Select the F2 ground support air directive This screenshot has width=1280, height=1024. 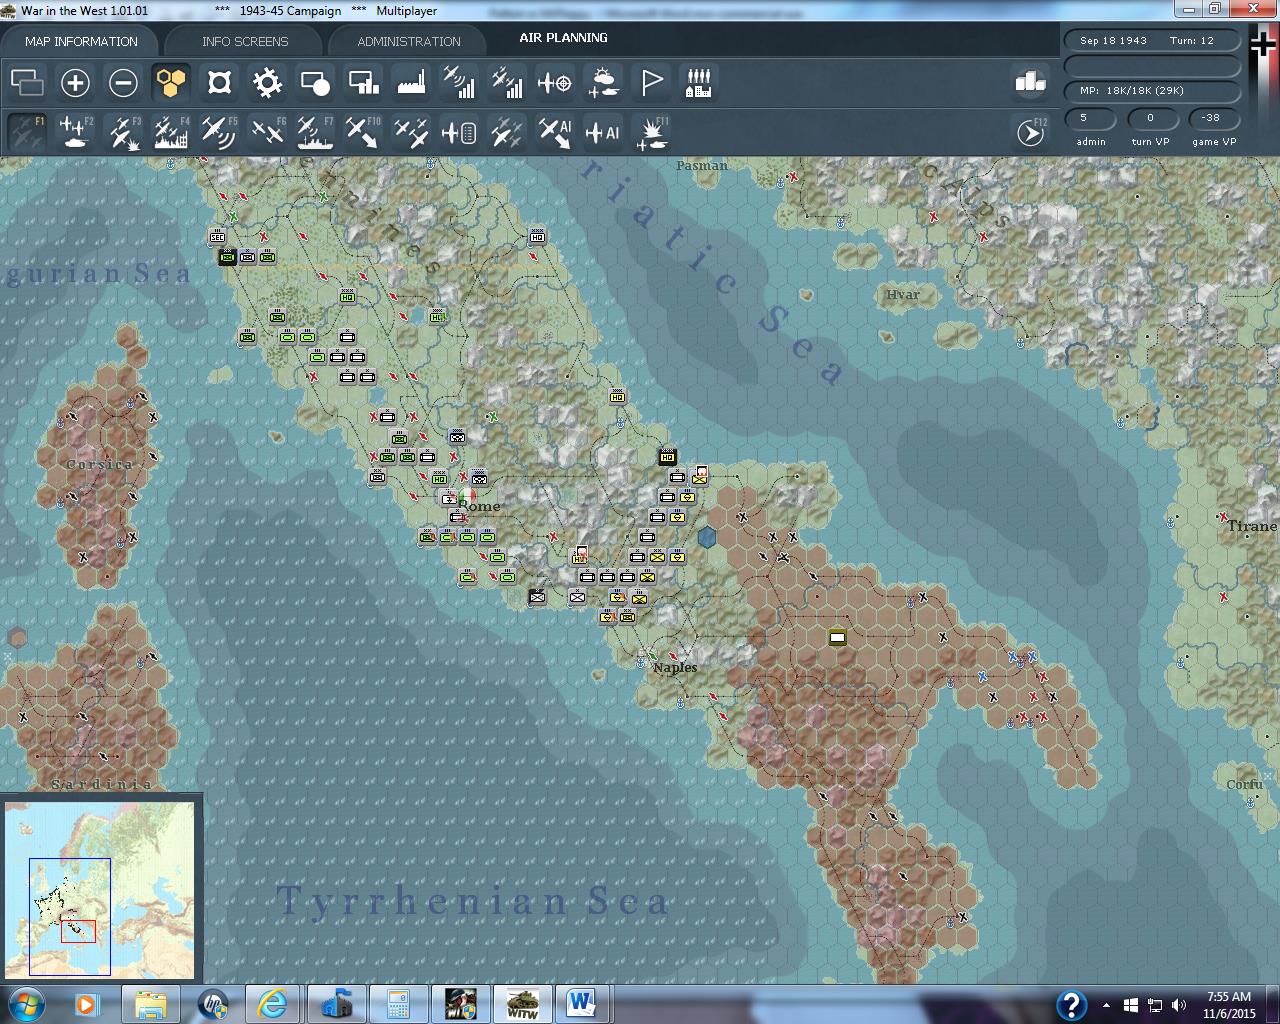coord(75,132)
